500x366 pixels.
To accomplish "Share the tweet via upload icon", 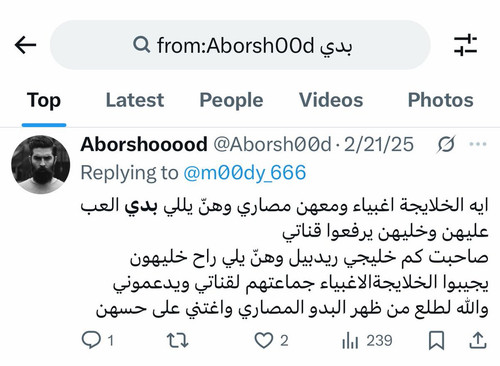I will pos(478,340).
